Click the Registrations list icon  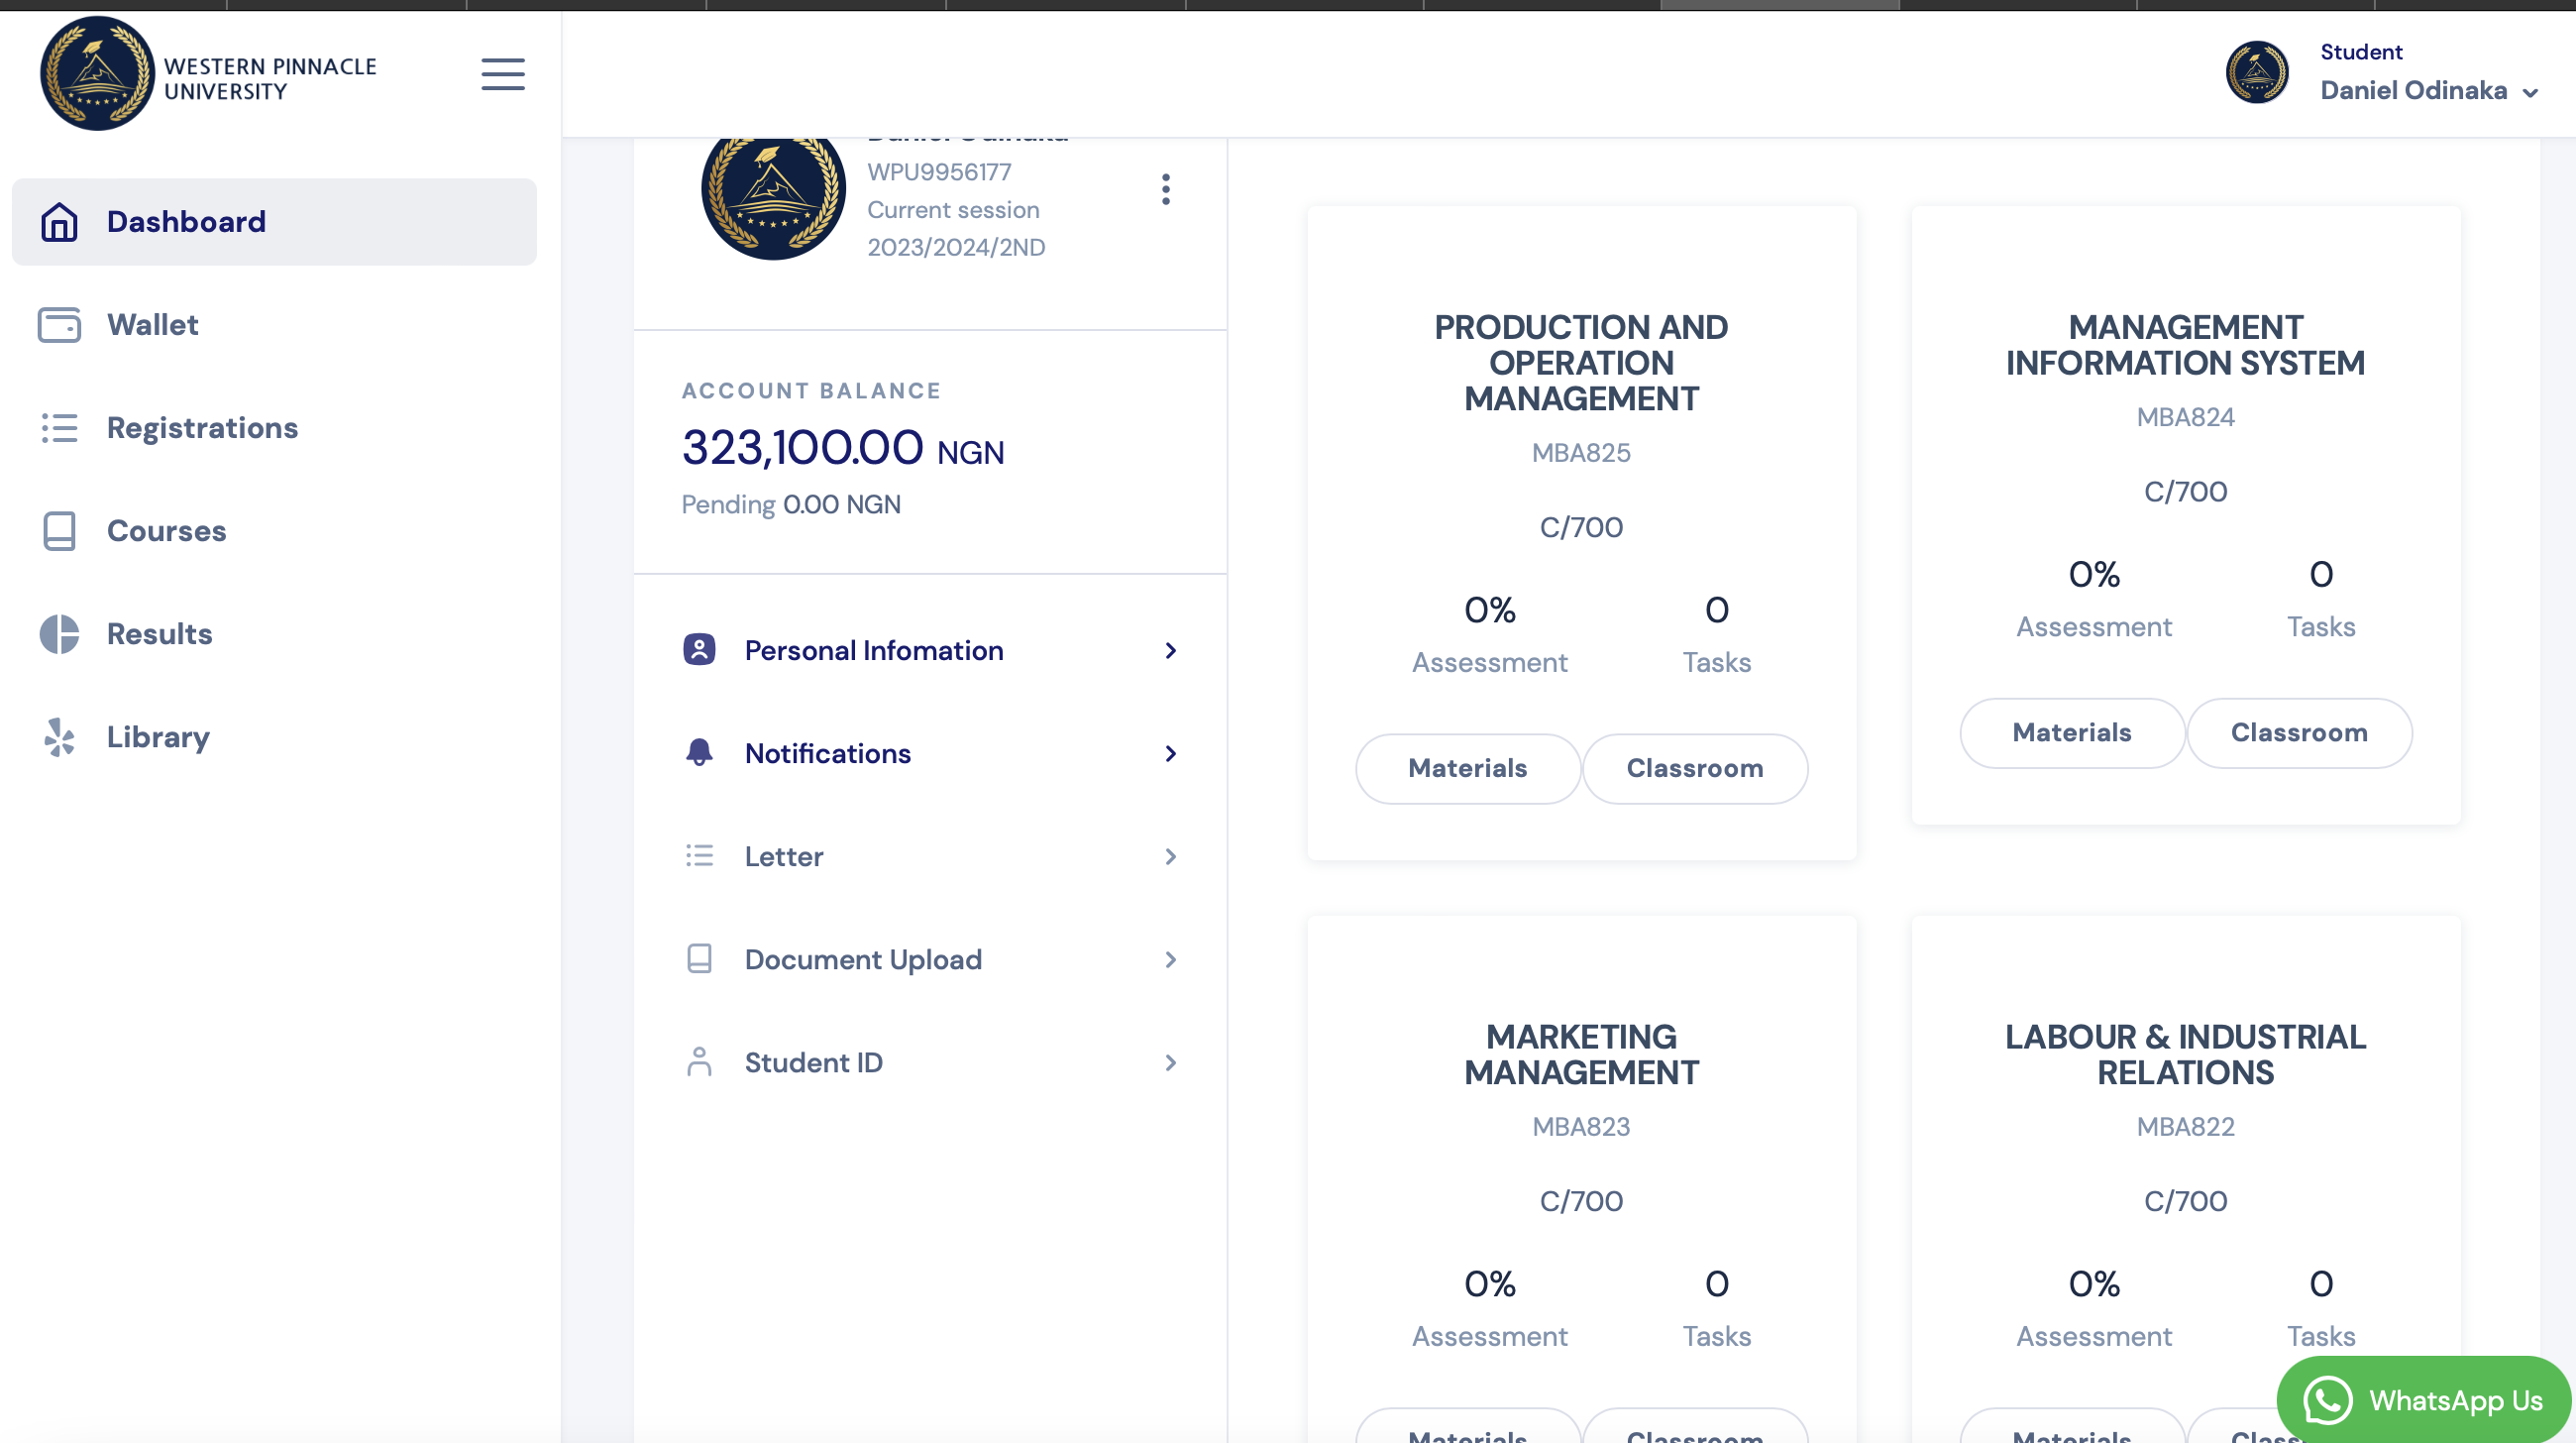click(x=59, y=428)
